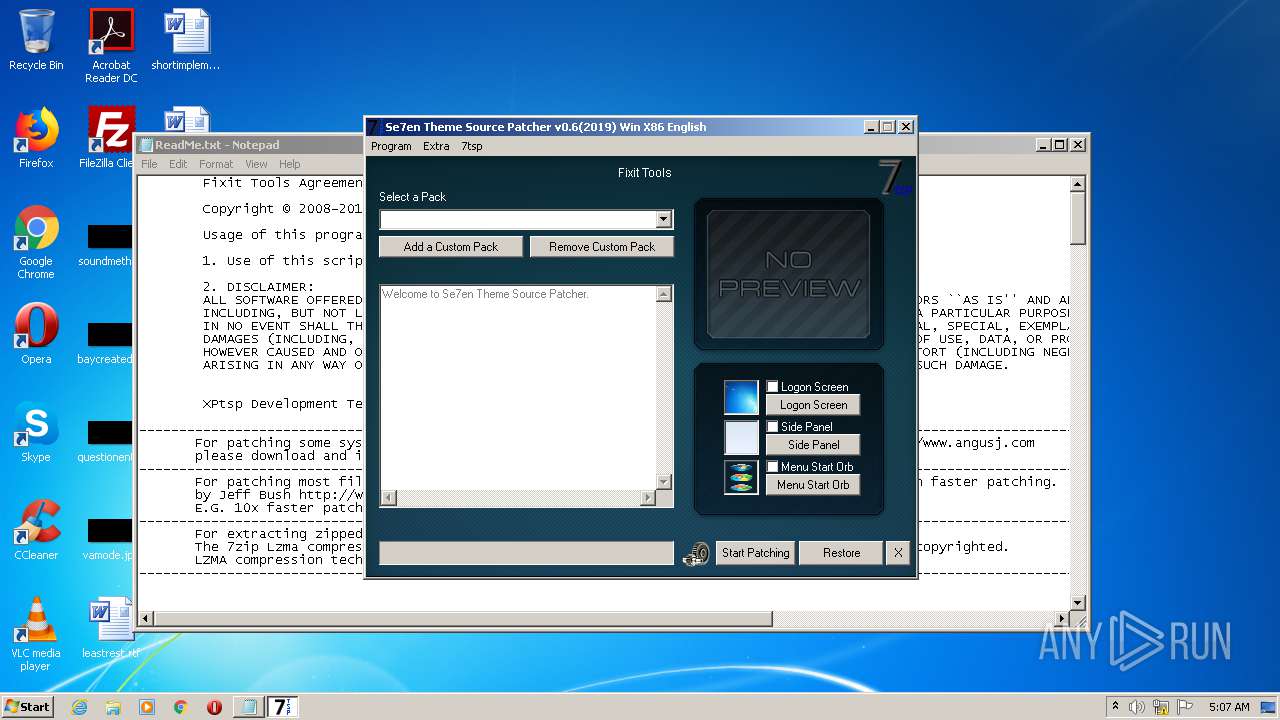
Task: Click the Logon Screen preview thumbnail
Action: pyautogui.click(x=741, y=397)
